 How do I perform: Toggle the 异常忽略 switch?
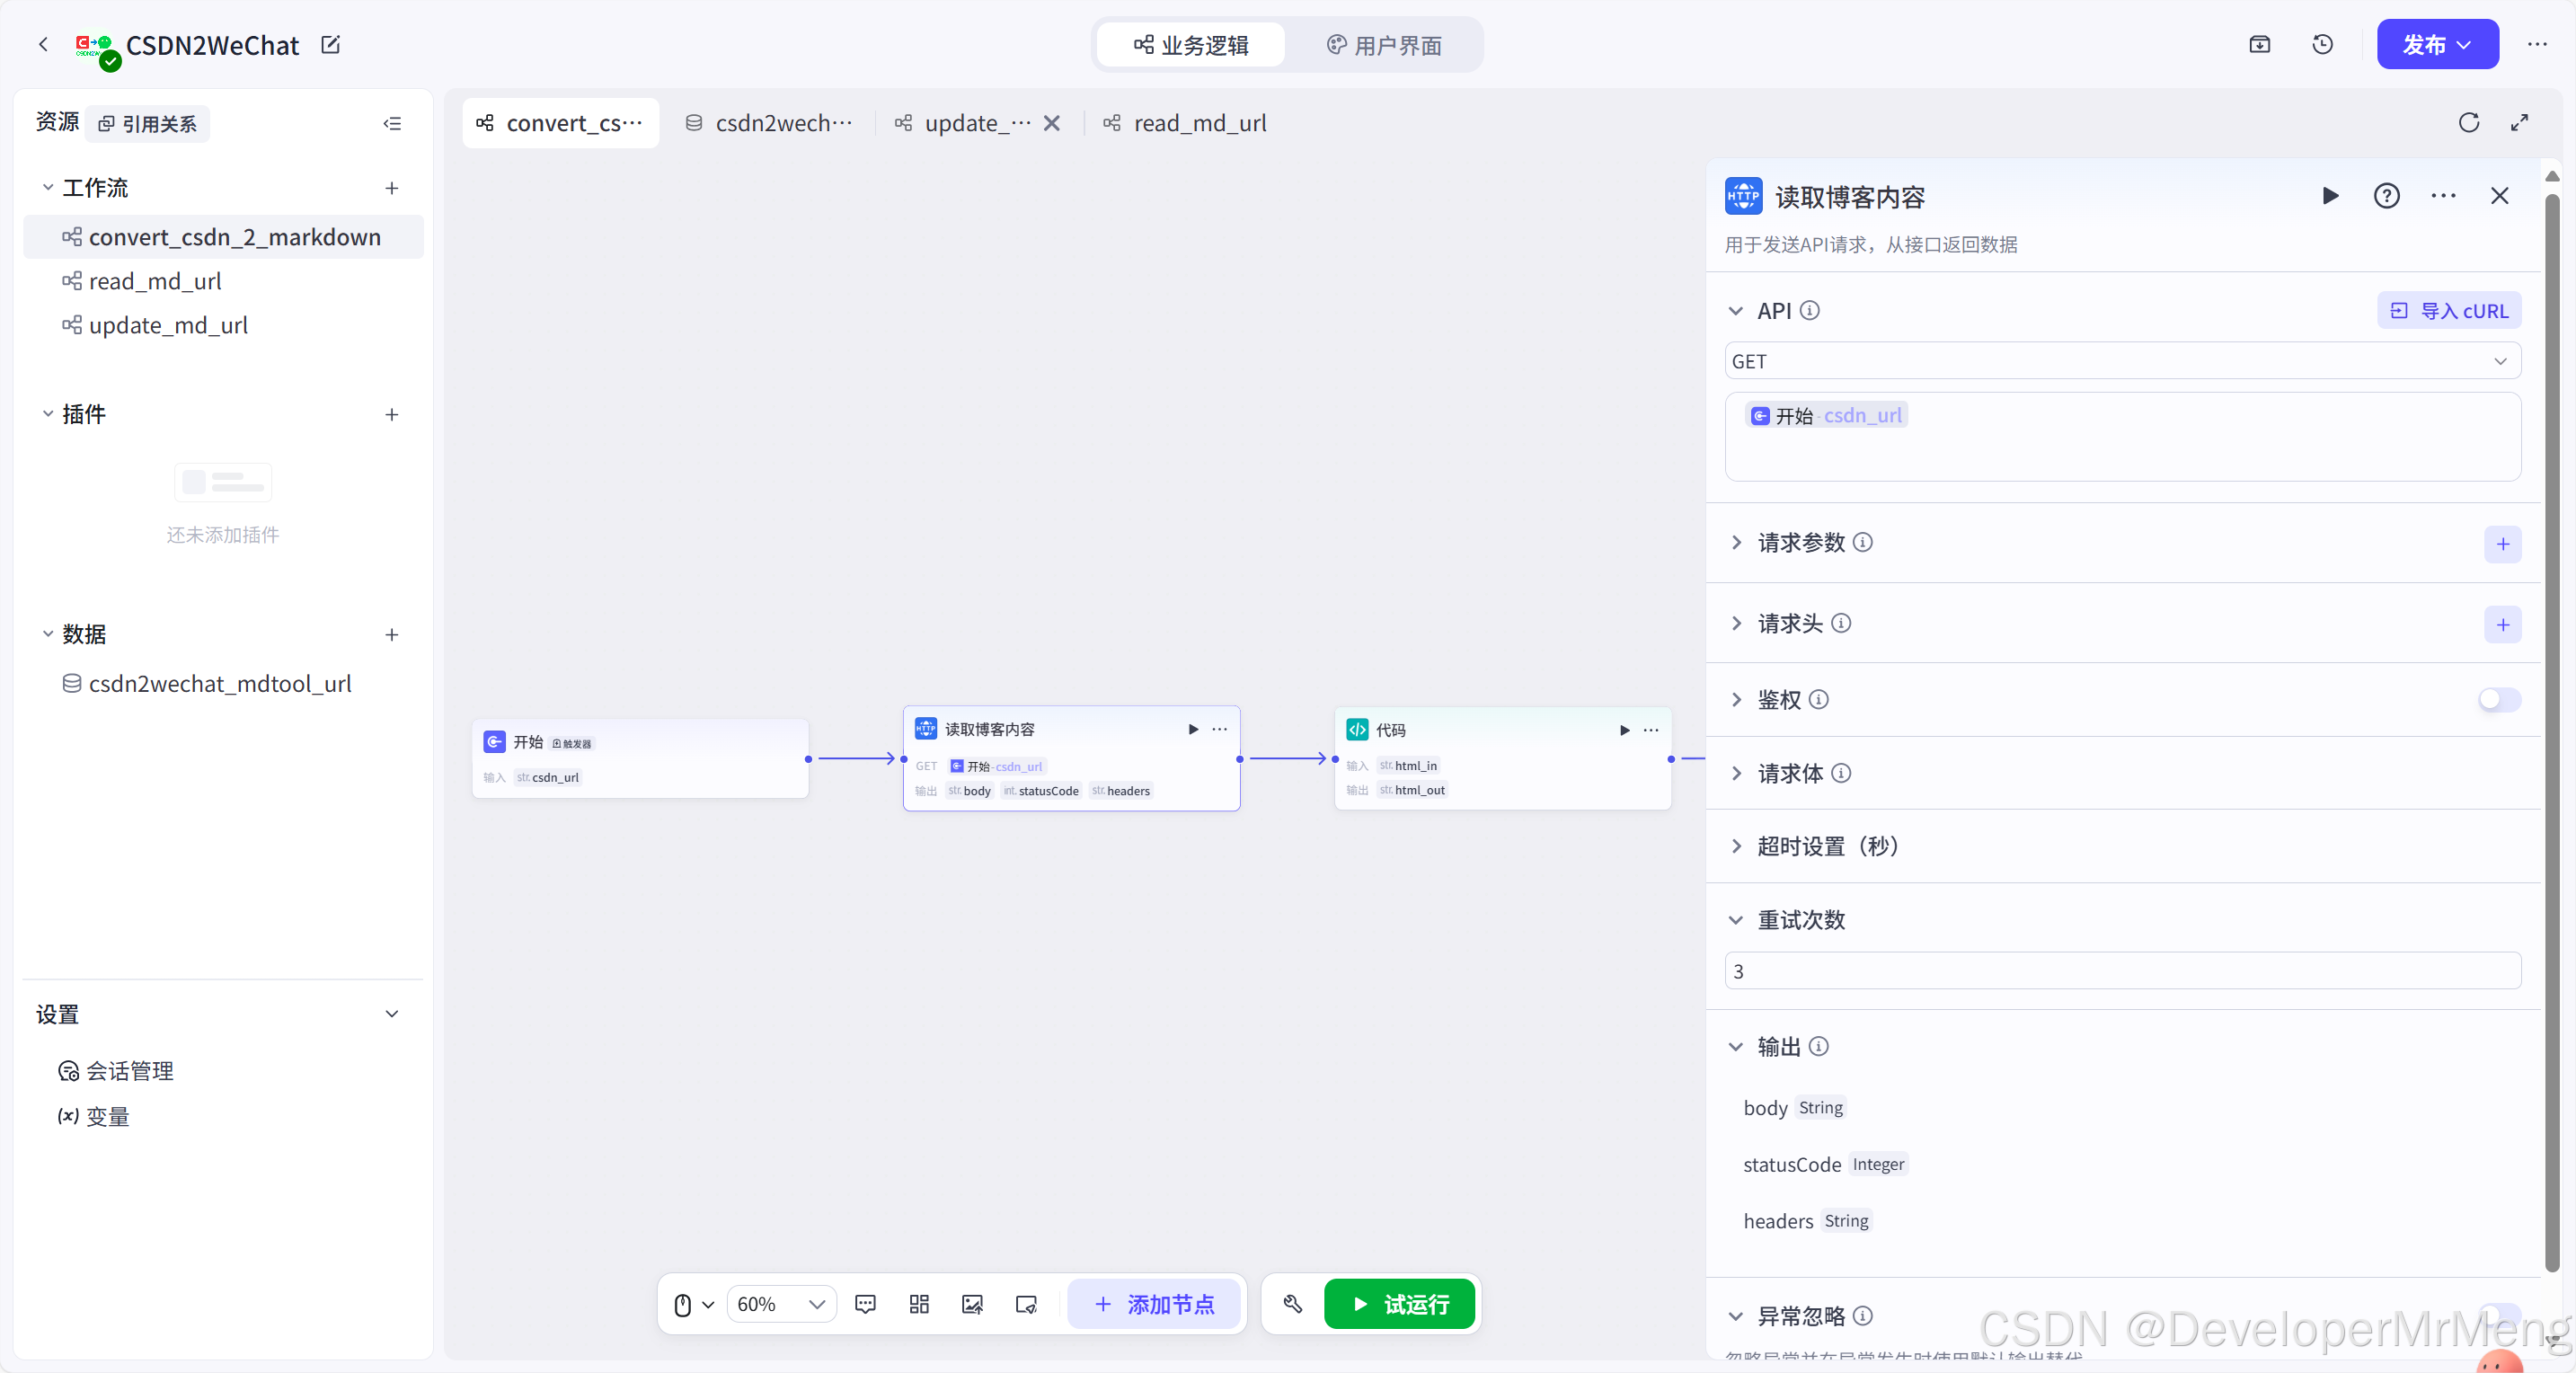click(2498, 1314)
